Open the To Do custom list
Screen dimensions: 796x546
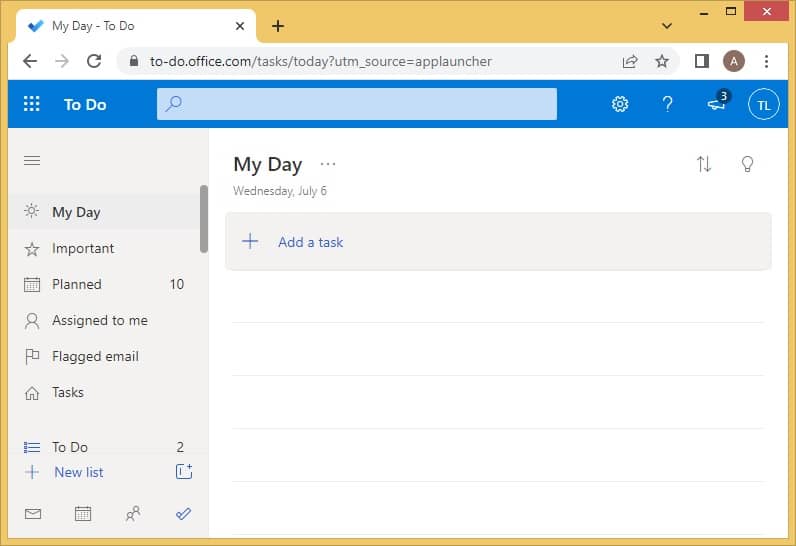click(104, 447)
